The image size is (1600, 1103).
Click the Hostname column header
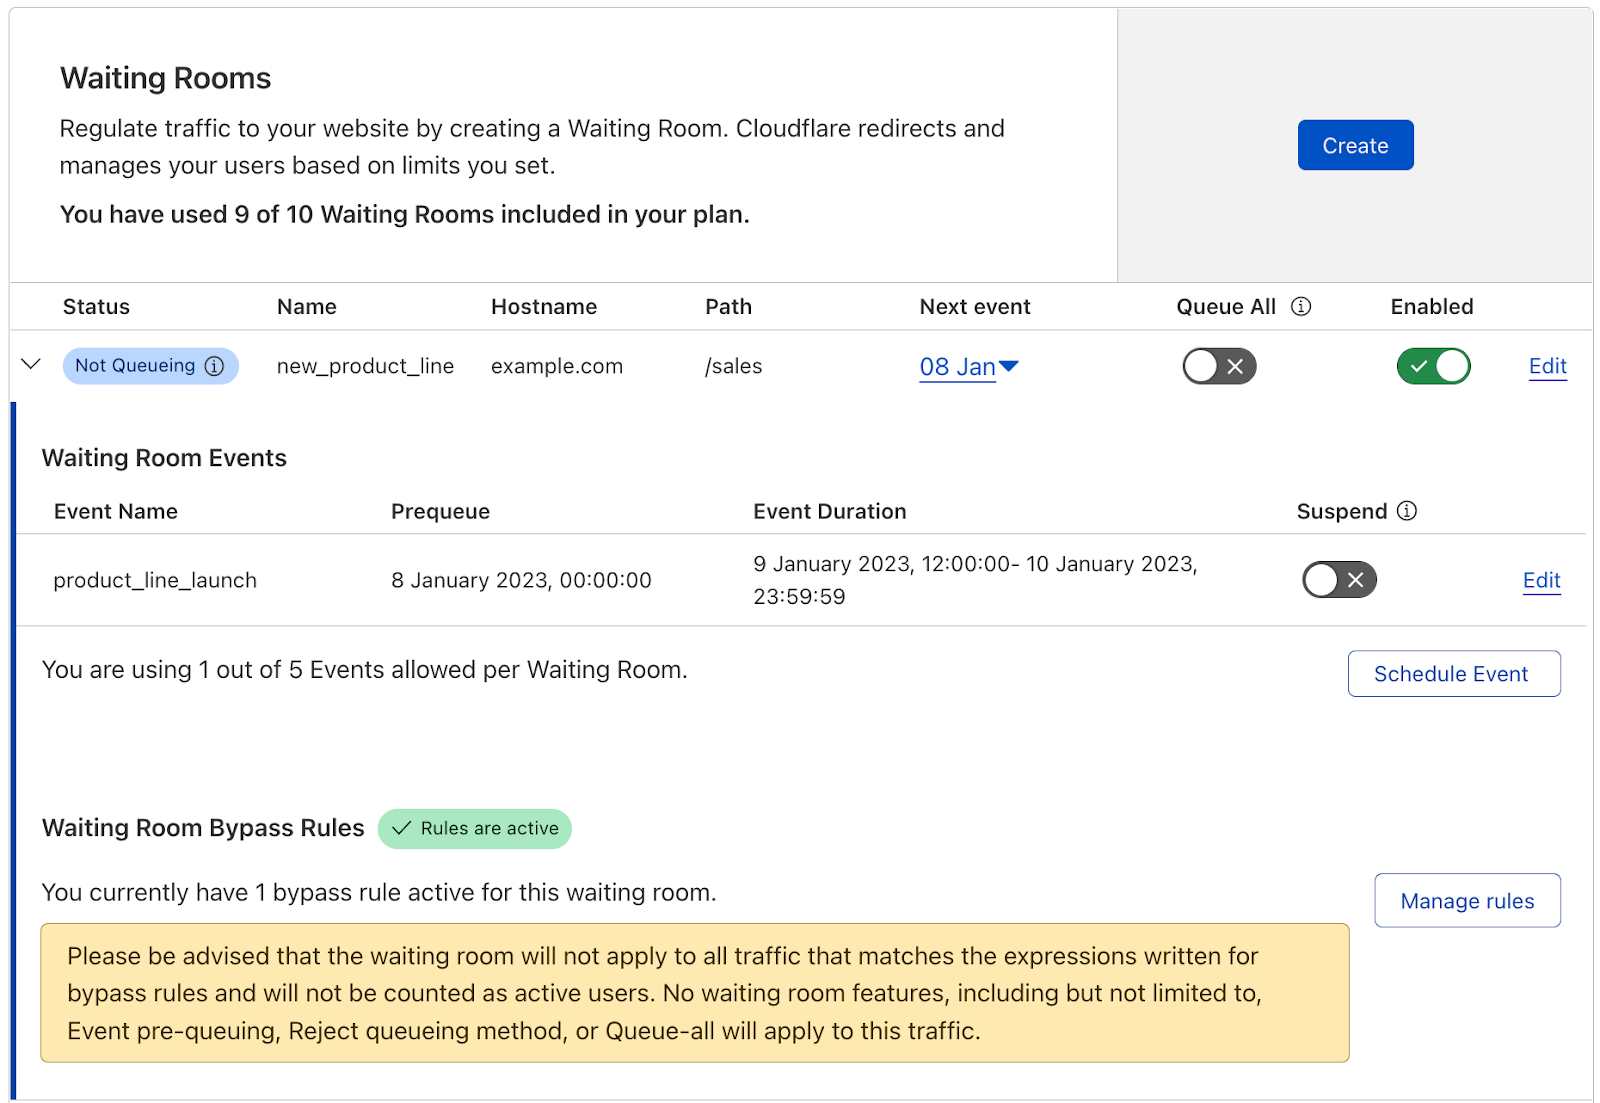coord(543,307)
